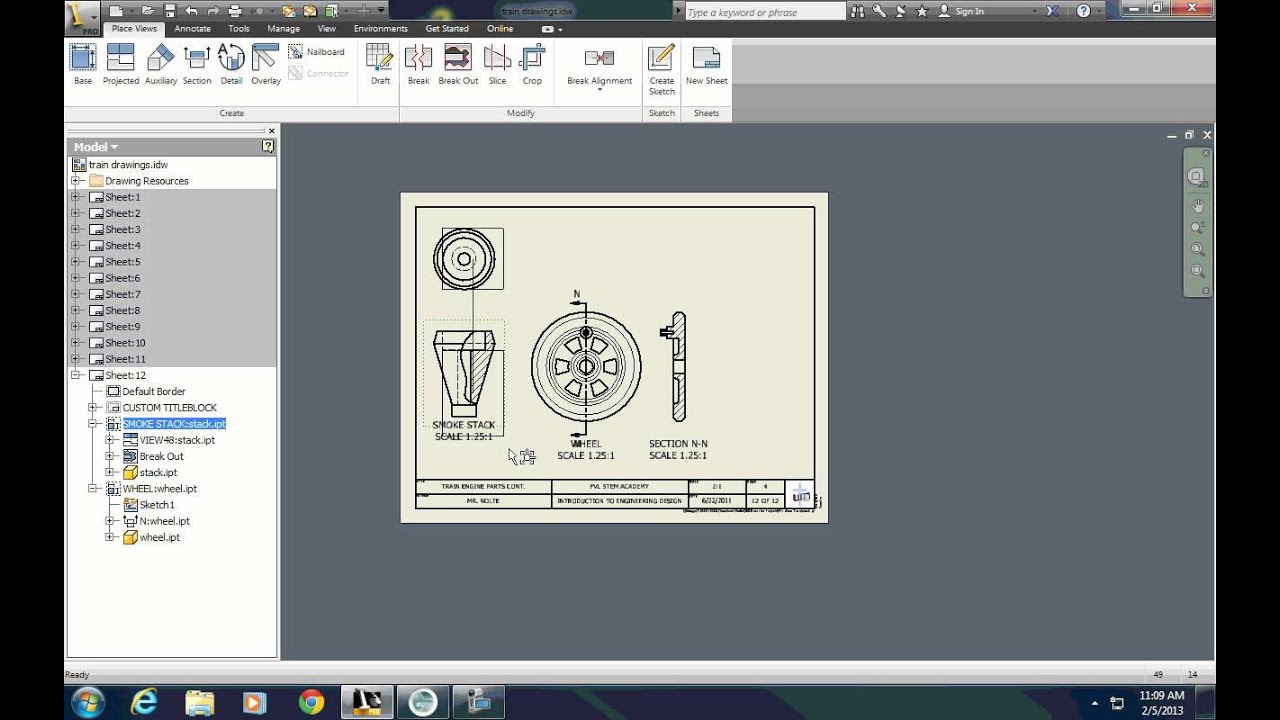Image resolution: width=1280 pixels, height=720 pixels.
Task: Expand the stack.ipt node
Action: (109, 472)
